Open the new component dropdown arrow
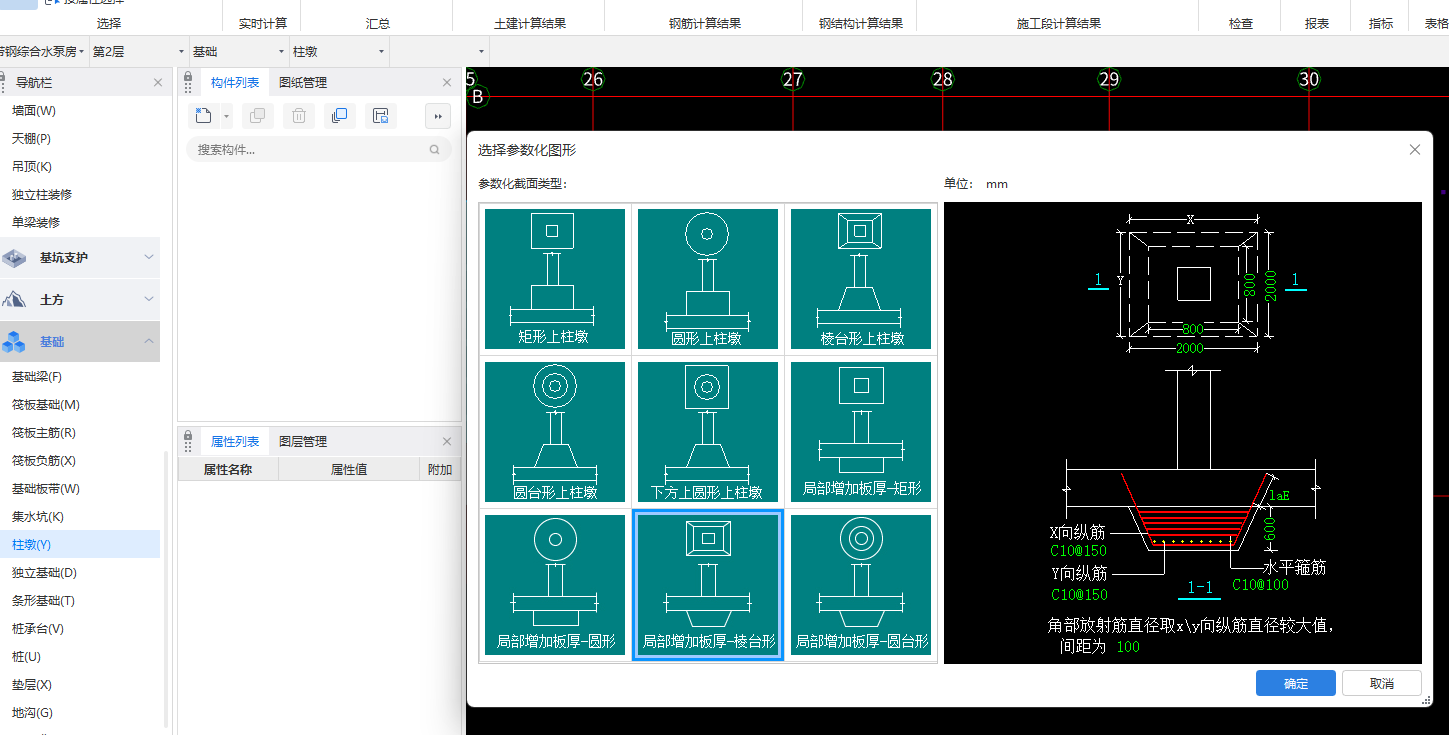 tap(226, 117)
